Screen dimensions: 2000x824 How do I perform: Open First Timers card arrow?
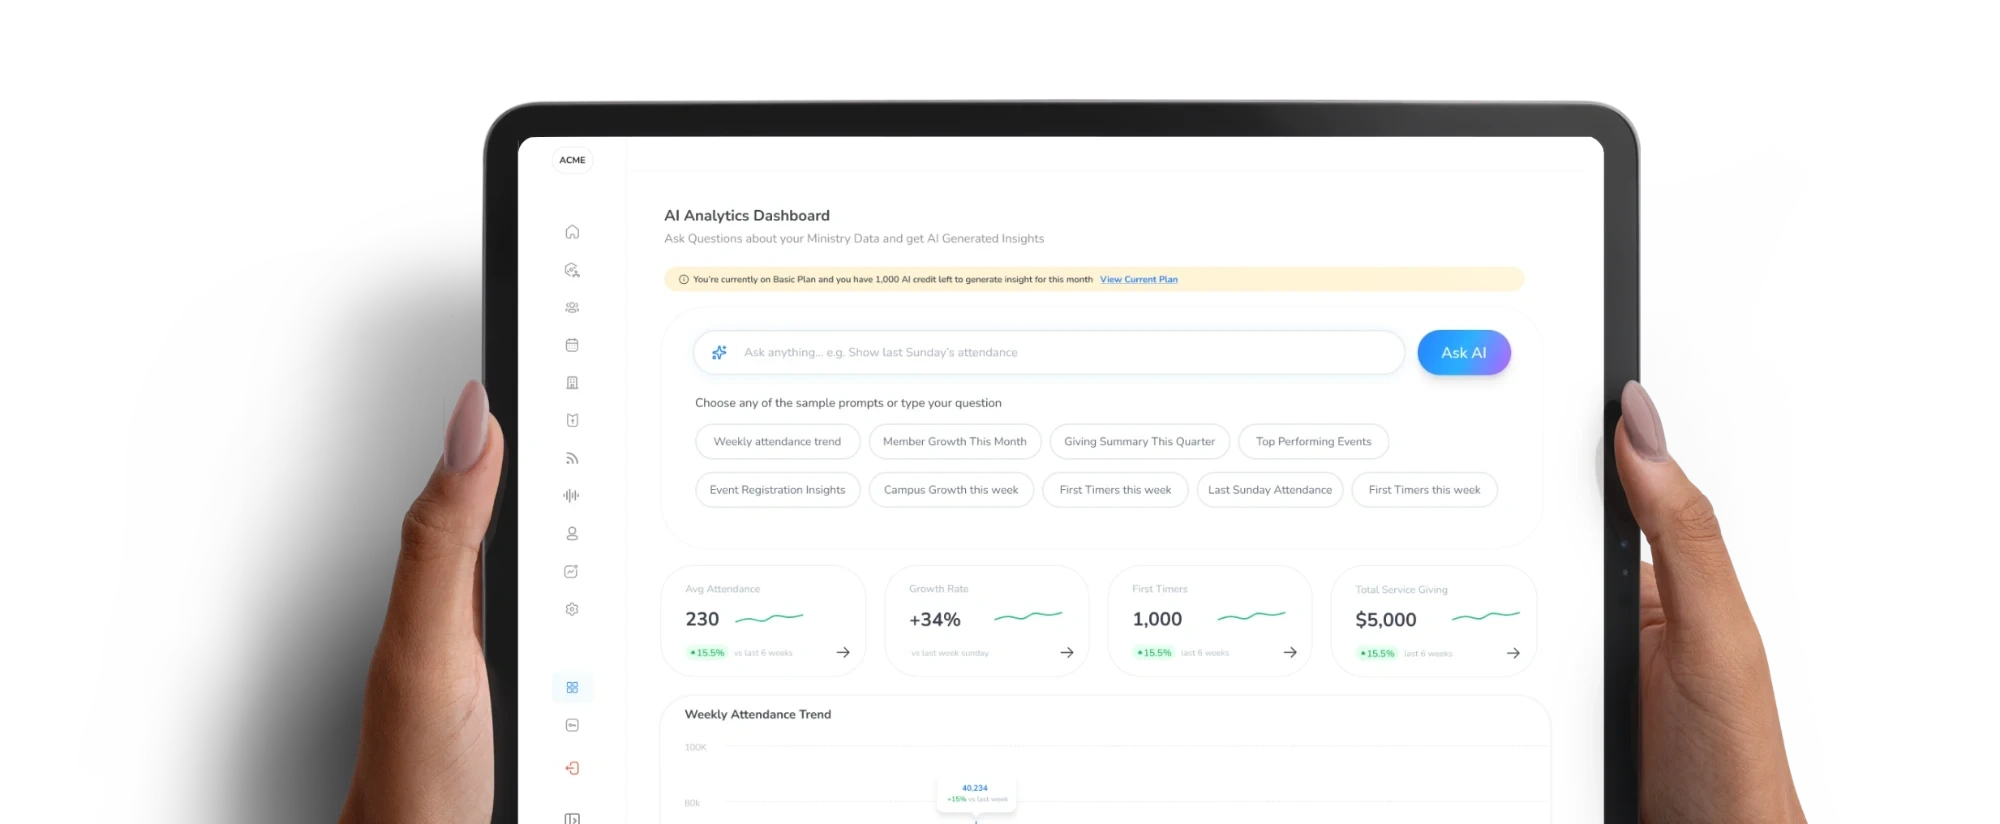click(1290, 652)
